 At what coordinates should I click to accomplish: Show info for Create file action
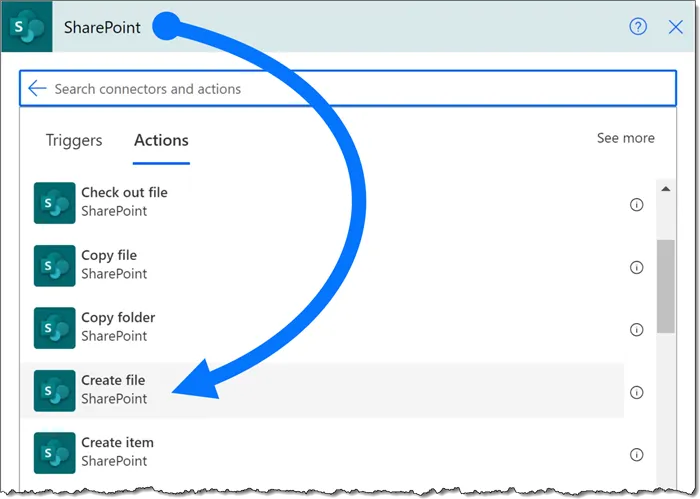636,392
